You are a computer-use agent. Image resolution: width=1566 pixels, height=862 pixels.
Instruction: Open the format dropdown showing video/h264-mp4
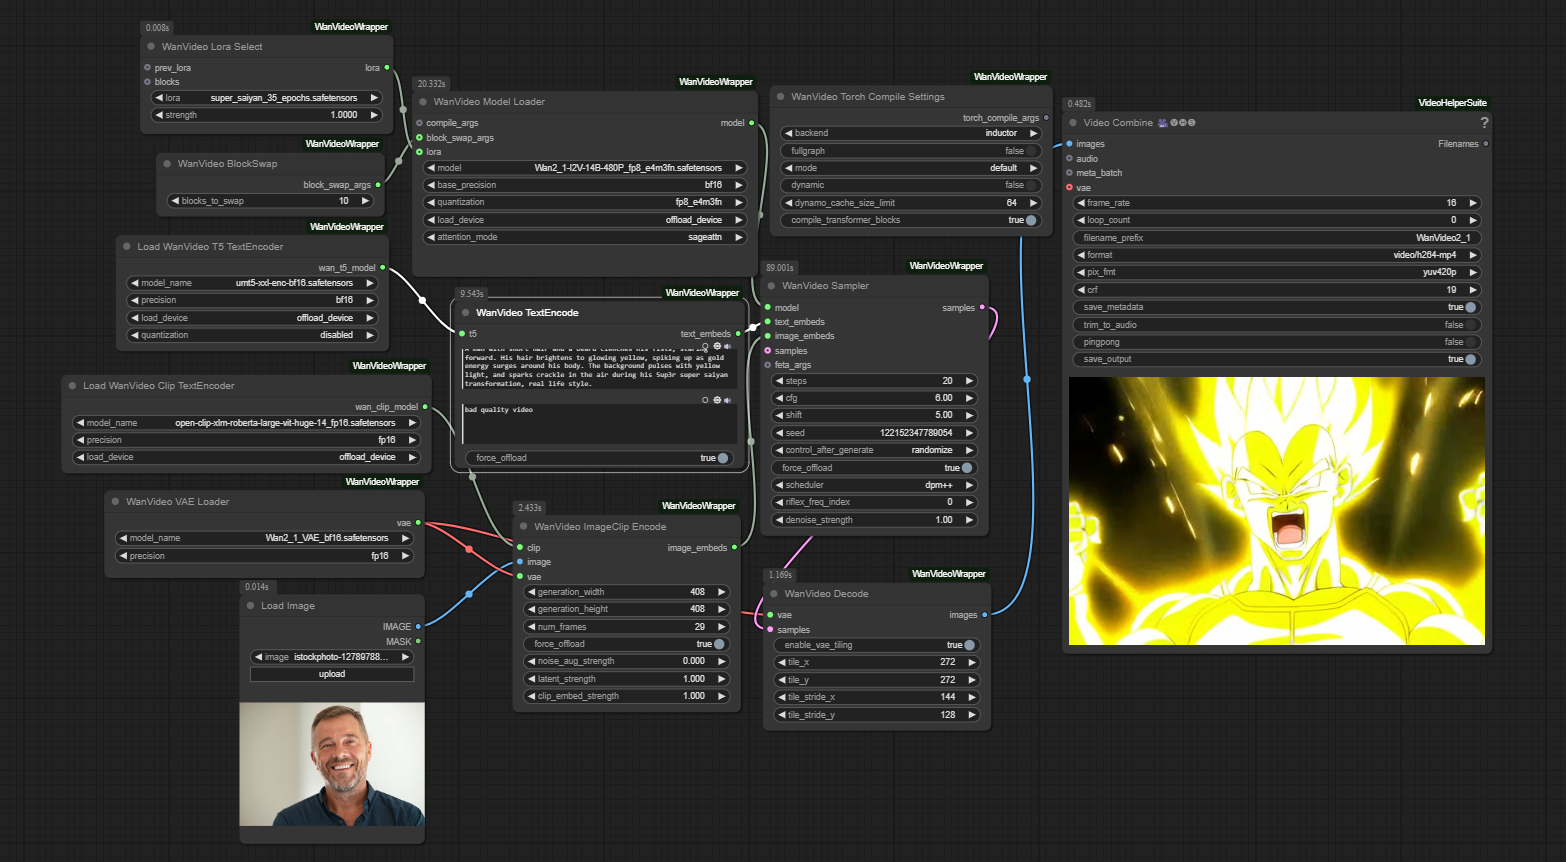[x=1277, y=255]
